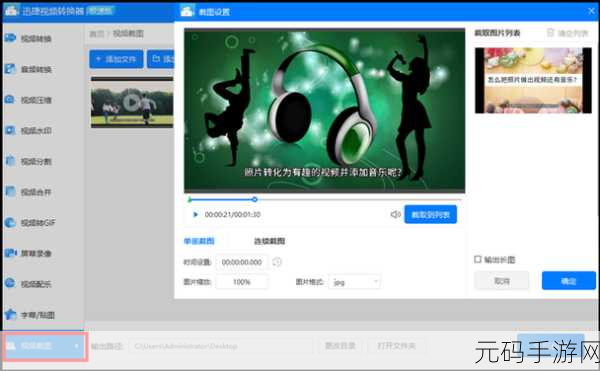Close the 截图设置 dialog
Image resolution: width=600 pixels, height=371 pixels.
point(591,11)
